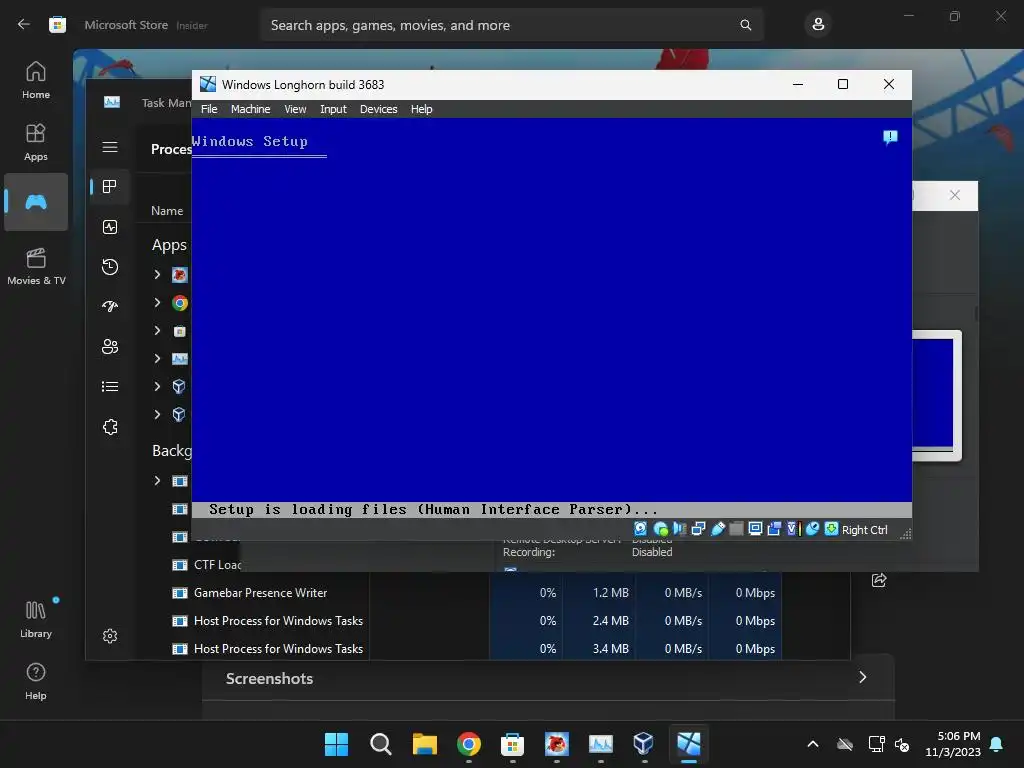Show hidden system tray icons

click(x=813, y=744)
